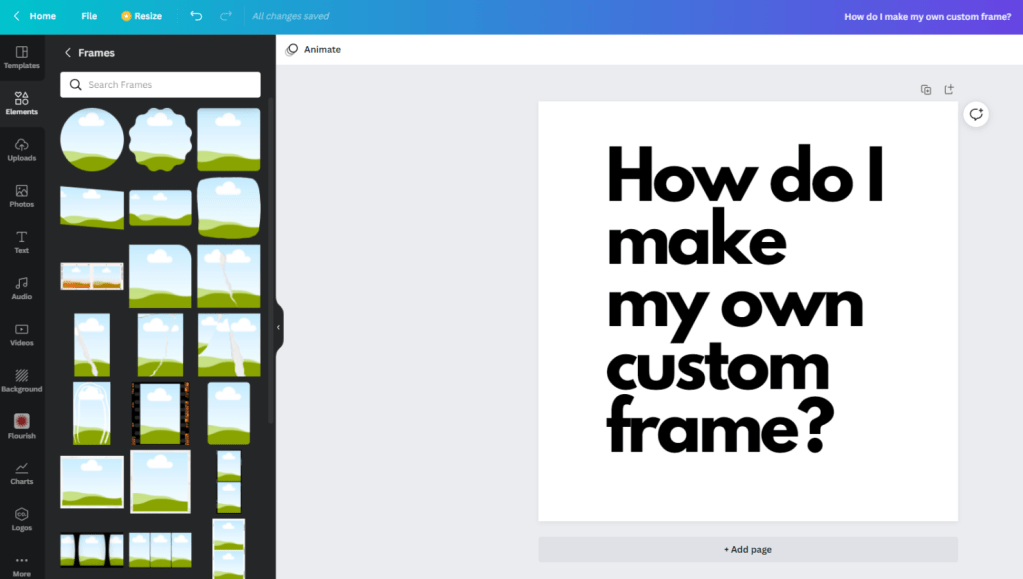The image size is (1023, 579).
Task: Click the Add page button
Action: pyautogui.click(x=747, y=549)
